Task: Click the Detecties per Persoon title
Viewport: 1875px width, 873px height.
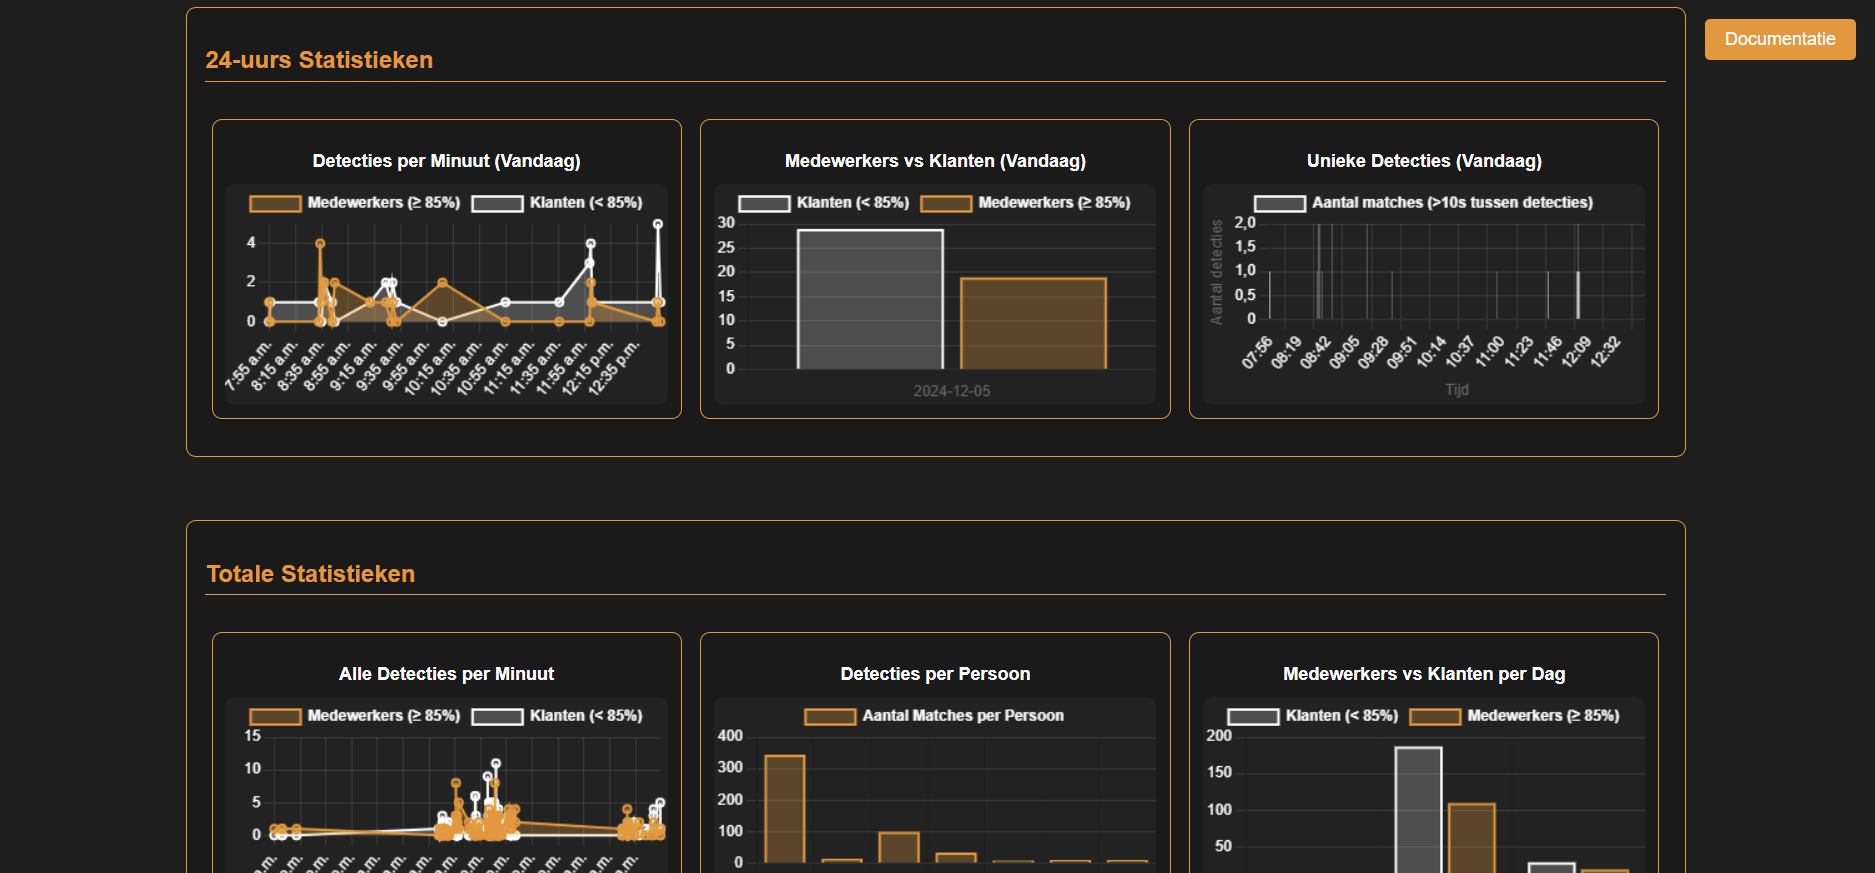Action: pos(935,674)
